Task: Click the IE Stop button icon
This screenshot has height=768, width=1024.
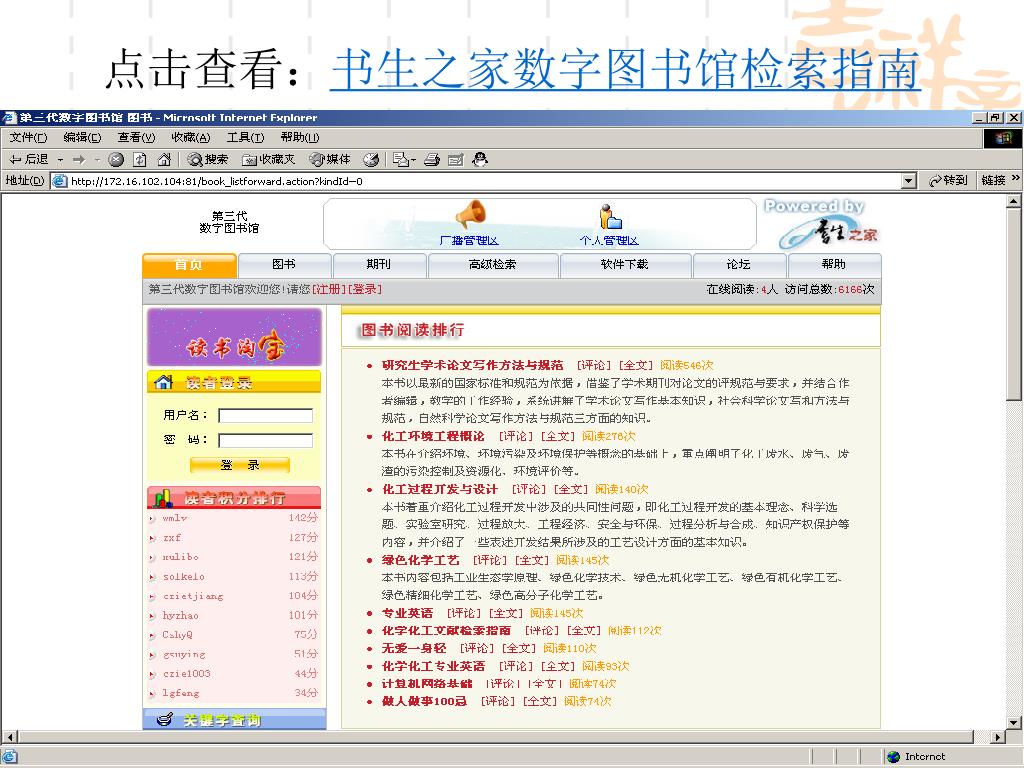Action: (x=116, y=159)
